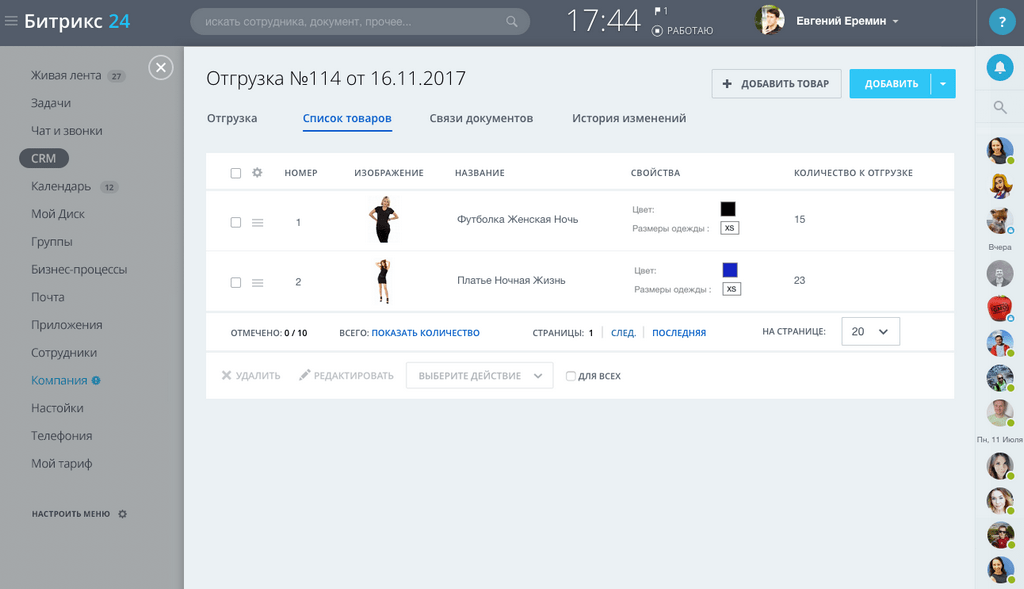Open chat with first contact avatar in right panel

[1000, 151]
